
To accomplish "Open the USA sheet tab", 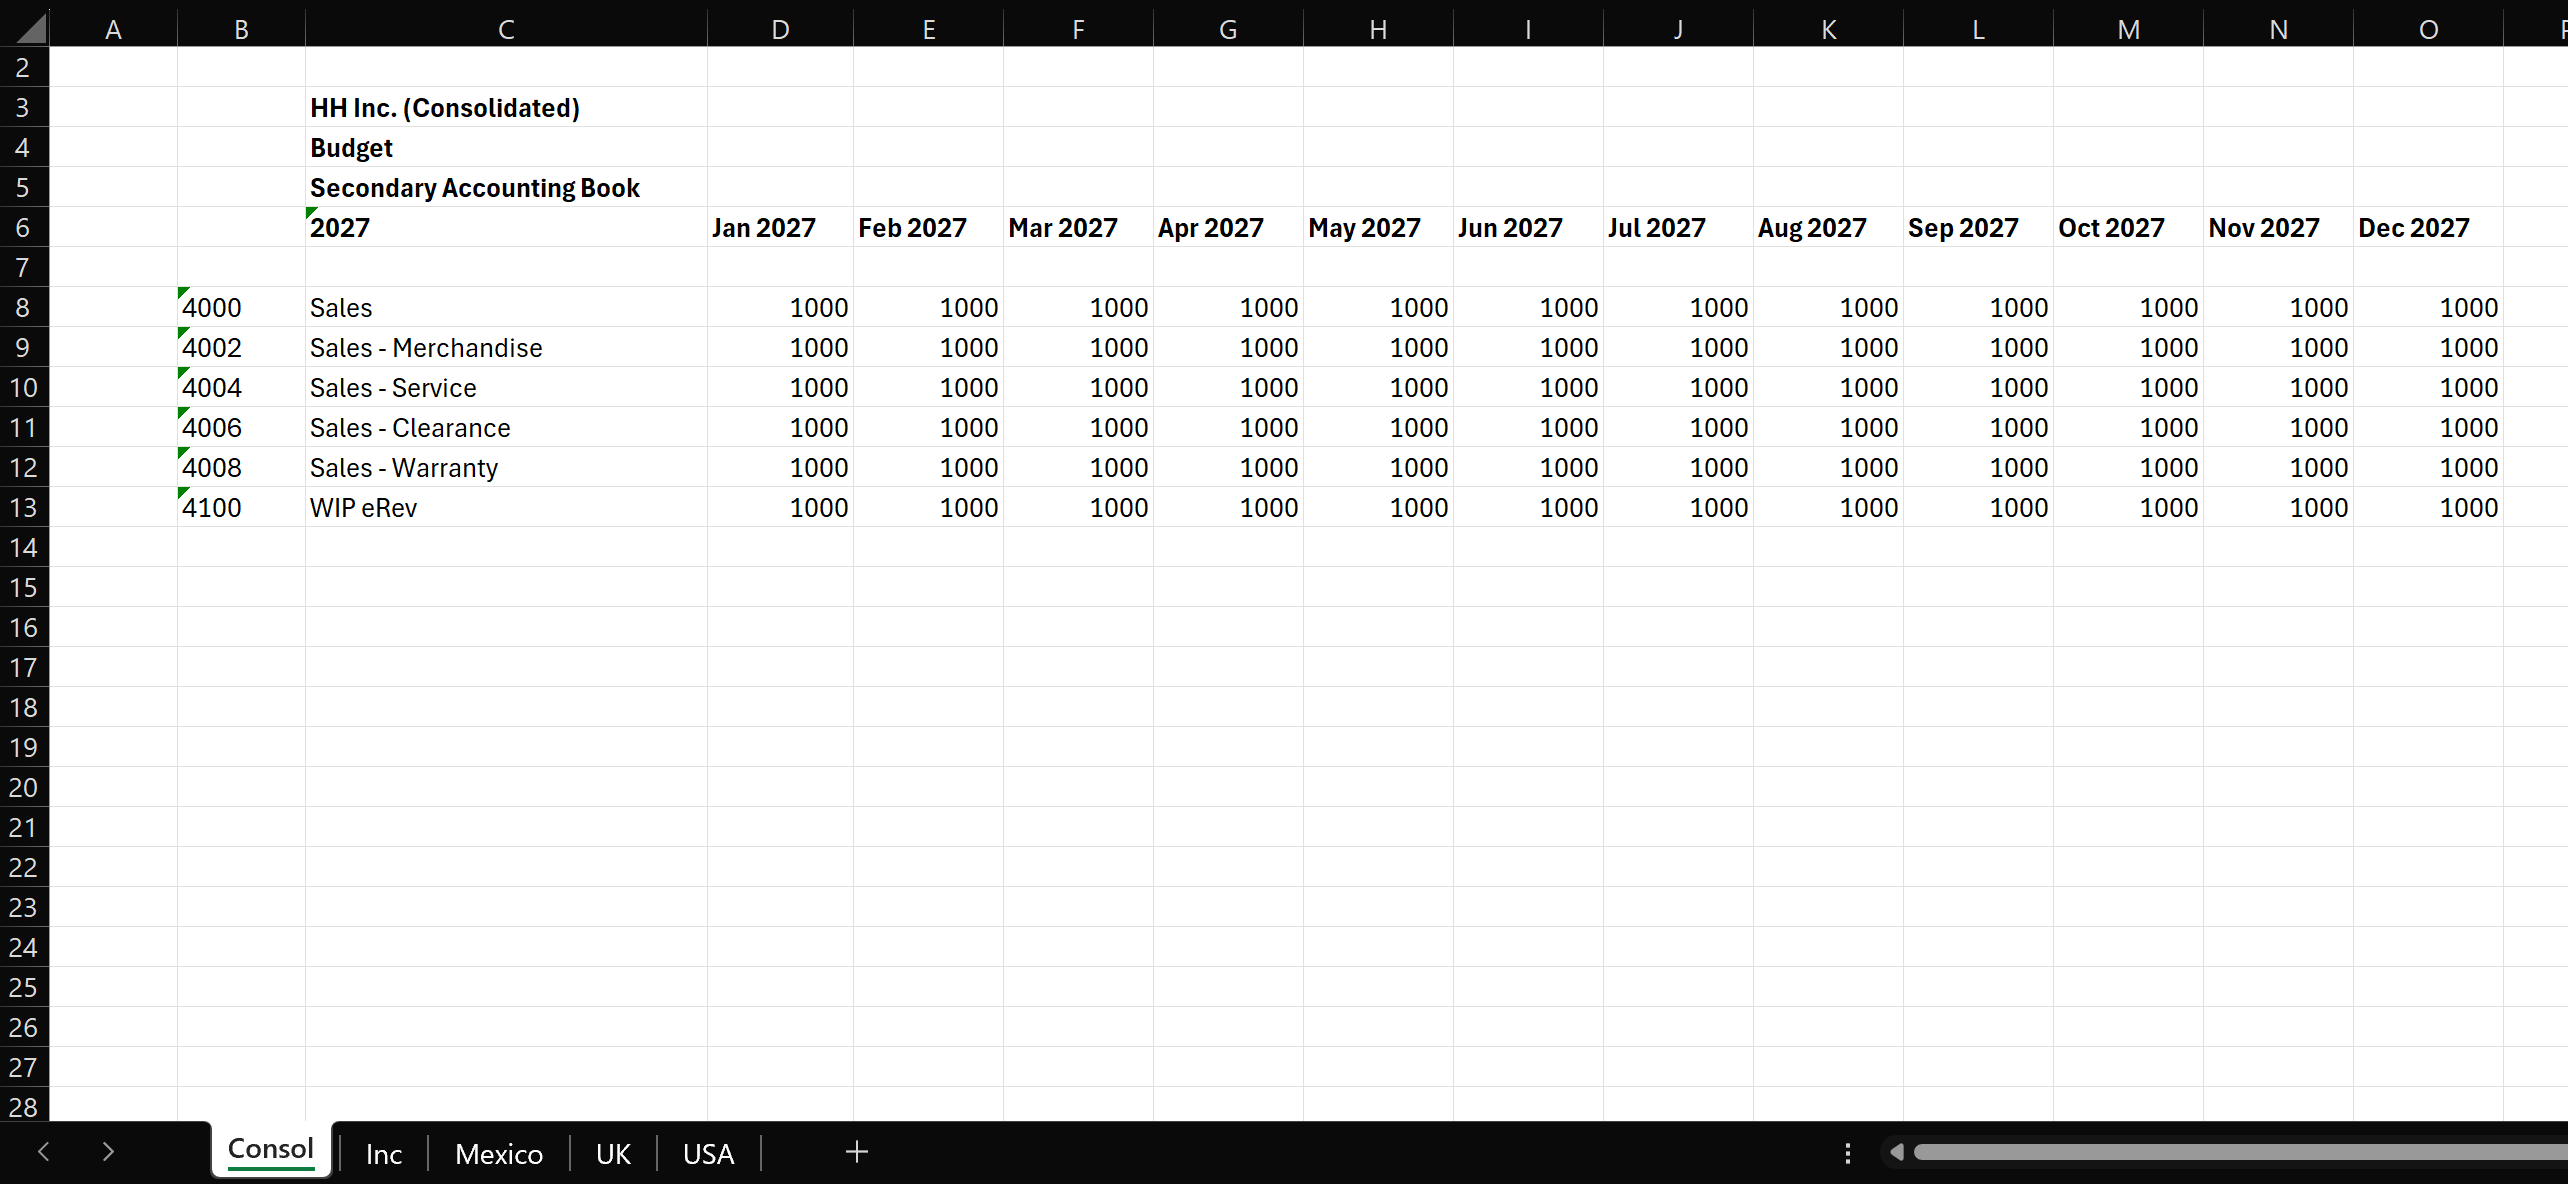I will [709, 1154].
